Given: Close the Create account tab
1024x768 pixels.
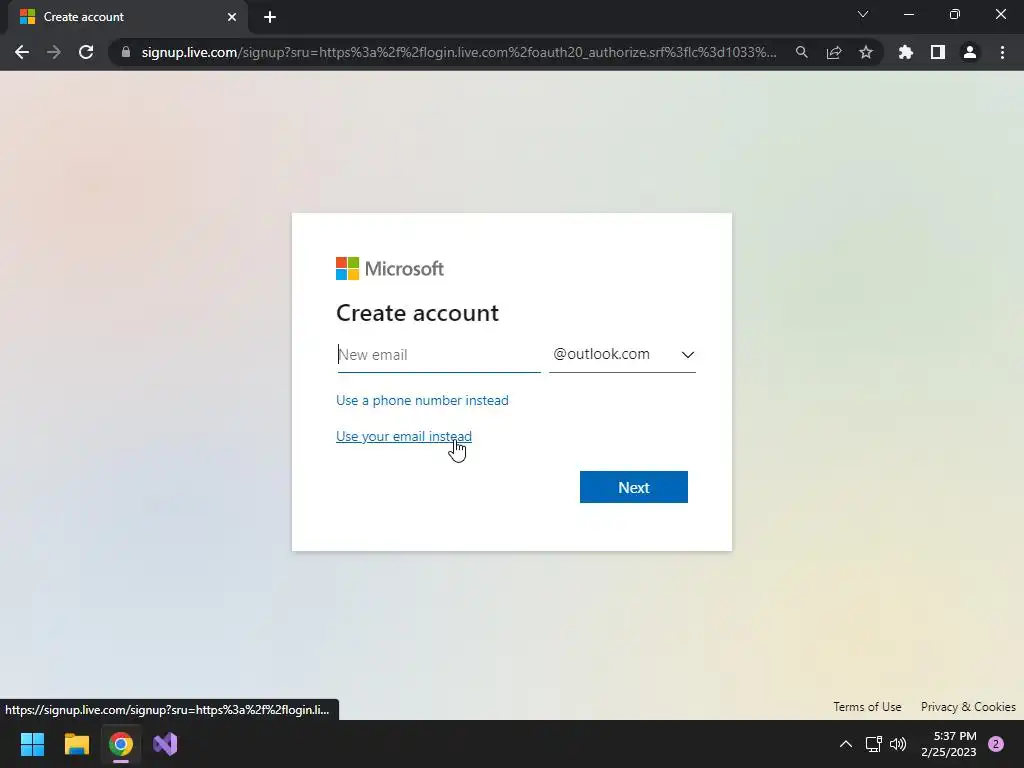Looking at the screenshot, I should [232, 17].
